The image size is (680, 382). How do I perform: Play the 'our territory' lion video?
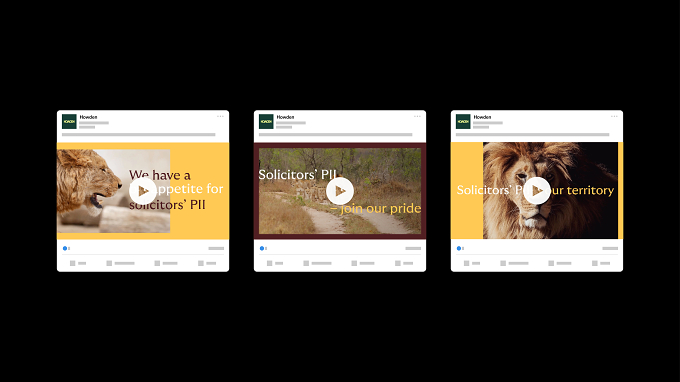pos(536,191)
